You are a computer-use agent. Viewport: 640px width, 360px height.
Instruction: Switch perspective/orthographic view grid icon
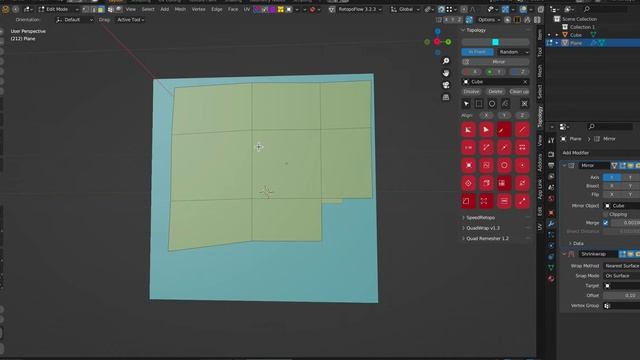coord(446,97)
